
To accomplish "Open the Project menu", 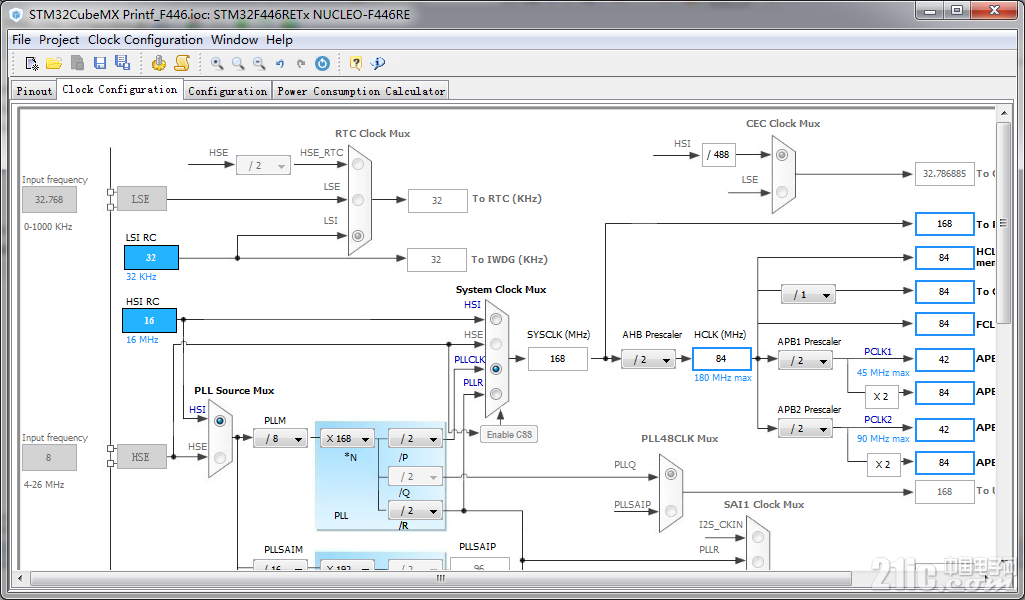I will [59, 39].
